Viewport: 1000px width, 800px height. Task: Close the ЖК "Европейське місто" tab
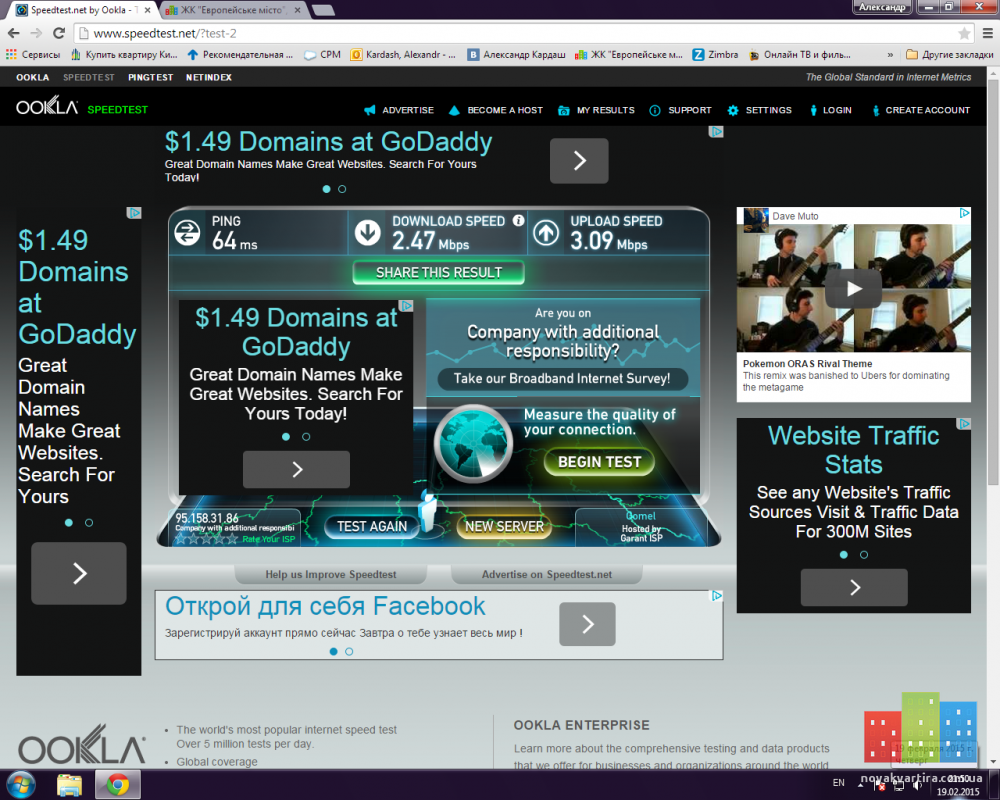(x=297, y=10)
